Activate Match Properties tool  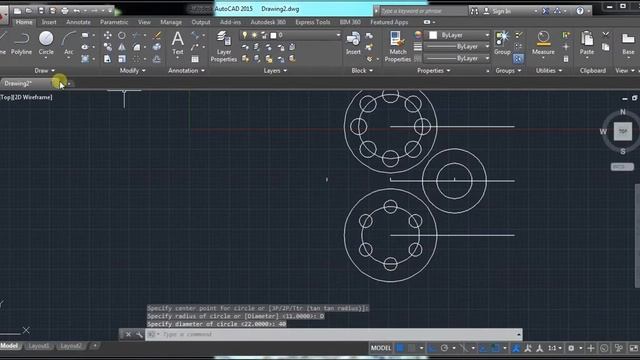398,46
